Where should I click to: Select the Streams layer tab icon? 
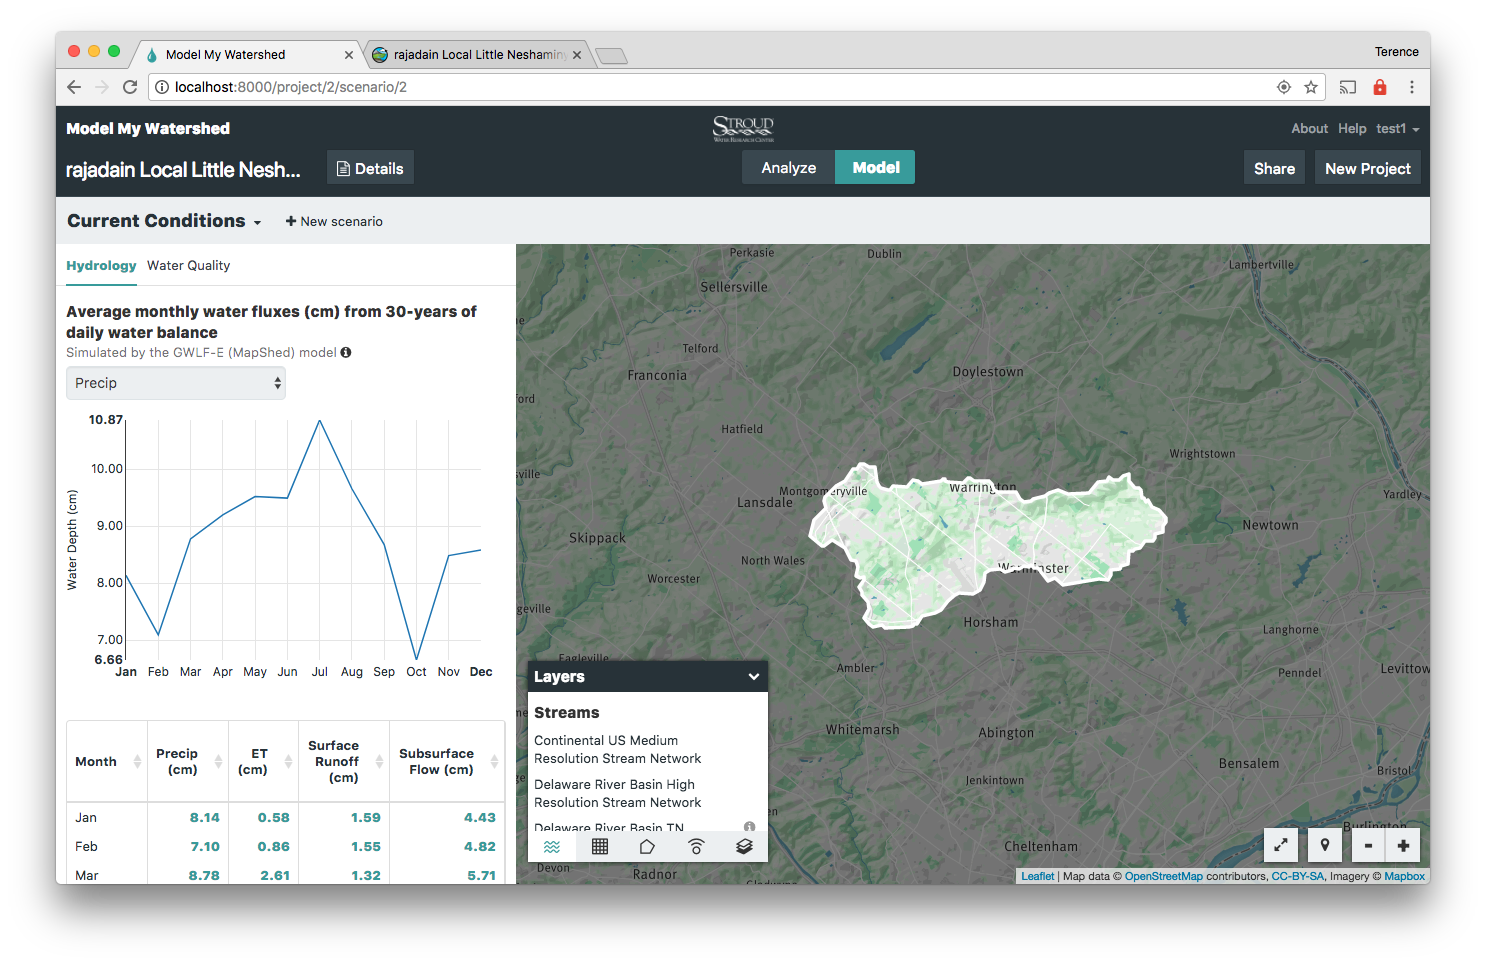552,847
